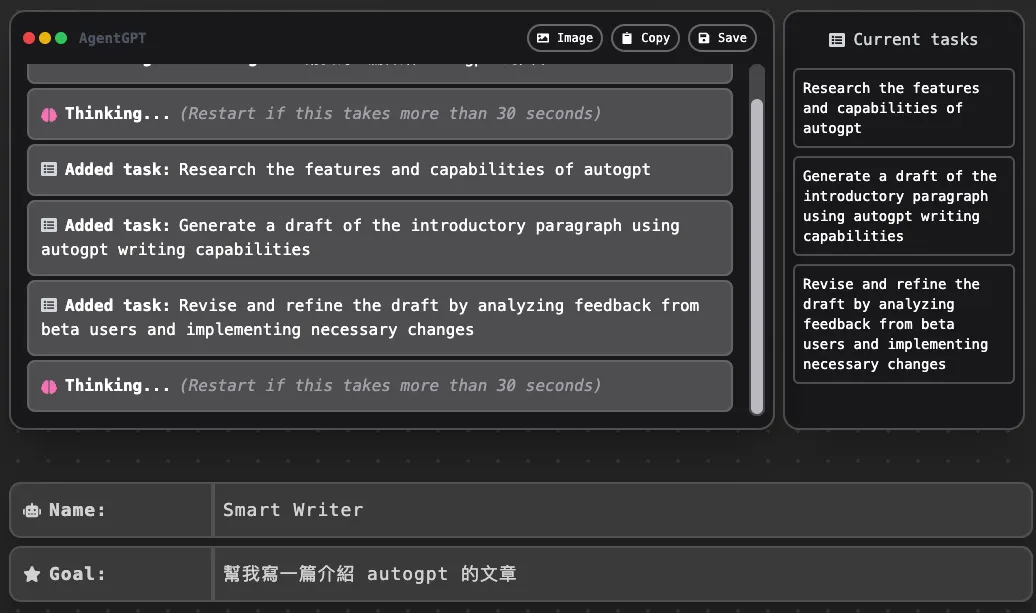This screenshot has height=613, width=1036.
Task: Click list icon beside 'Revise and refine' added task
Action: click(49, 305)
